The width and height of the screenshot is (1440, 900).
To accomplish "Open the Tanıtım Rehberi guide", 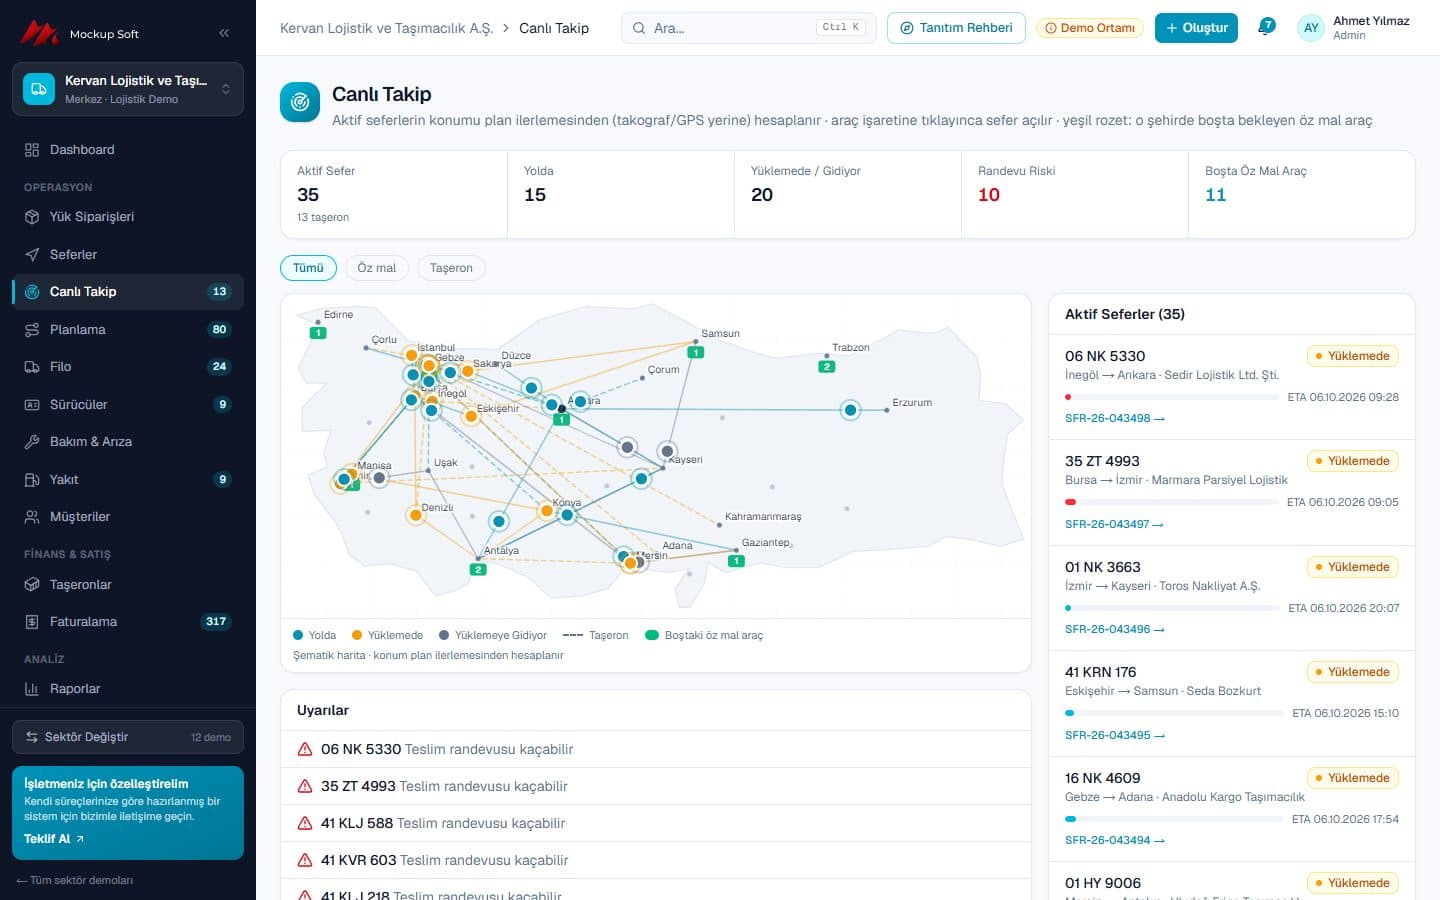I will click(x=956, y=28).
